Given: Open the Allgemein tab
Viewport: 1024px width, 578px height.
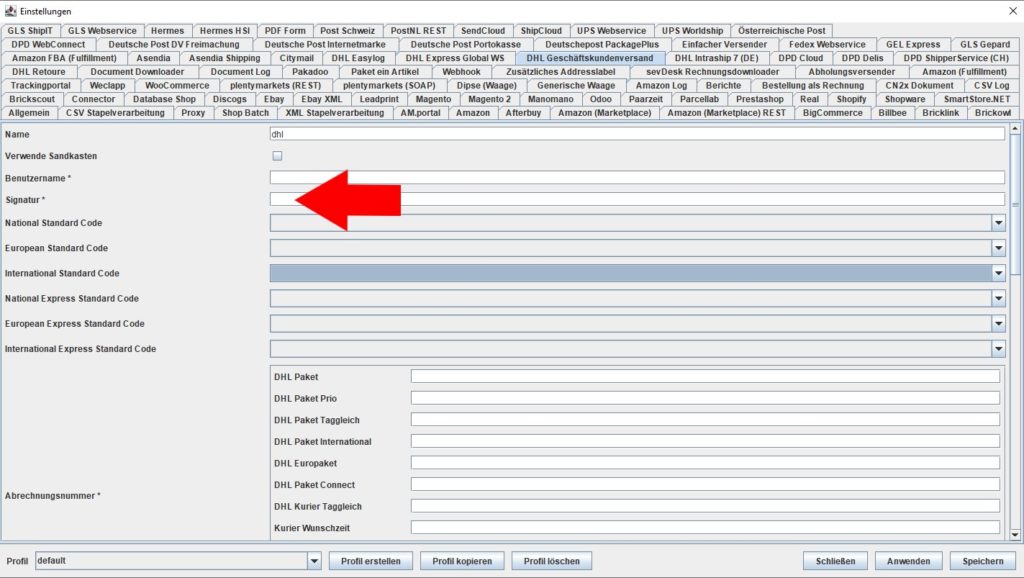Looking at the screenshot, I should [x=29, y=113].
